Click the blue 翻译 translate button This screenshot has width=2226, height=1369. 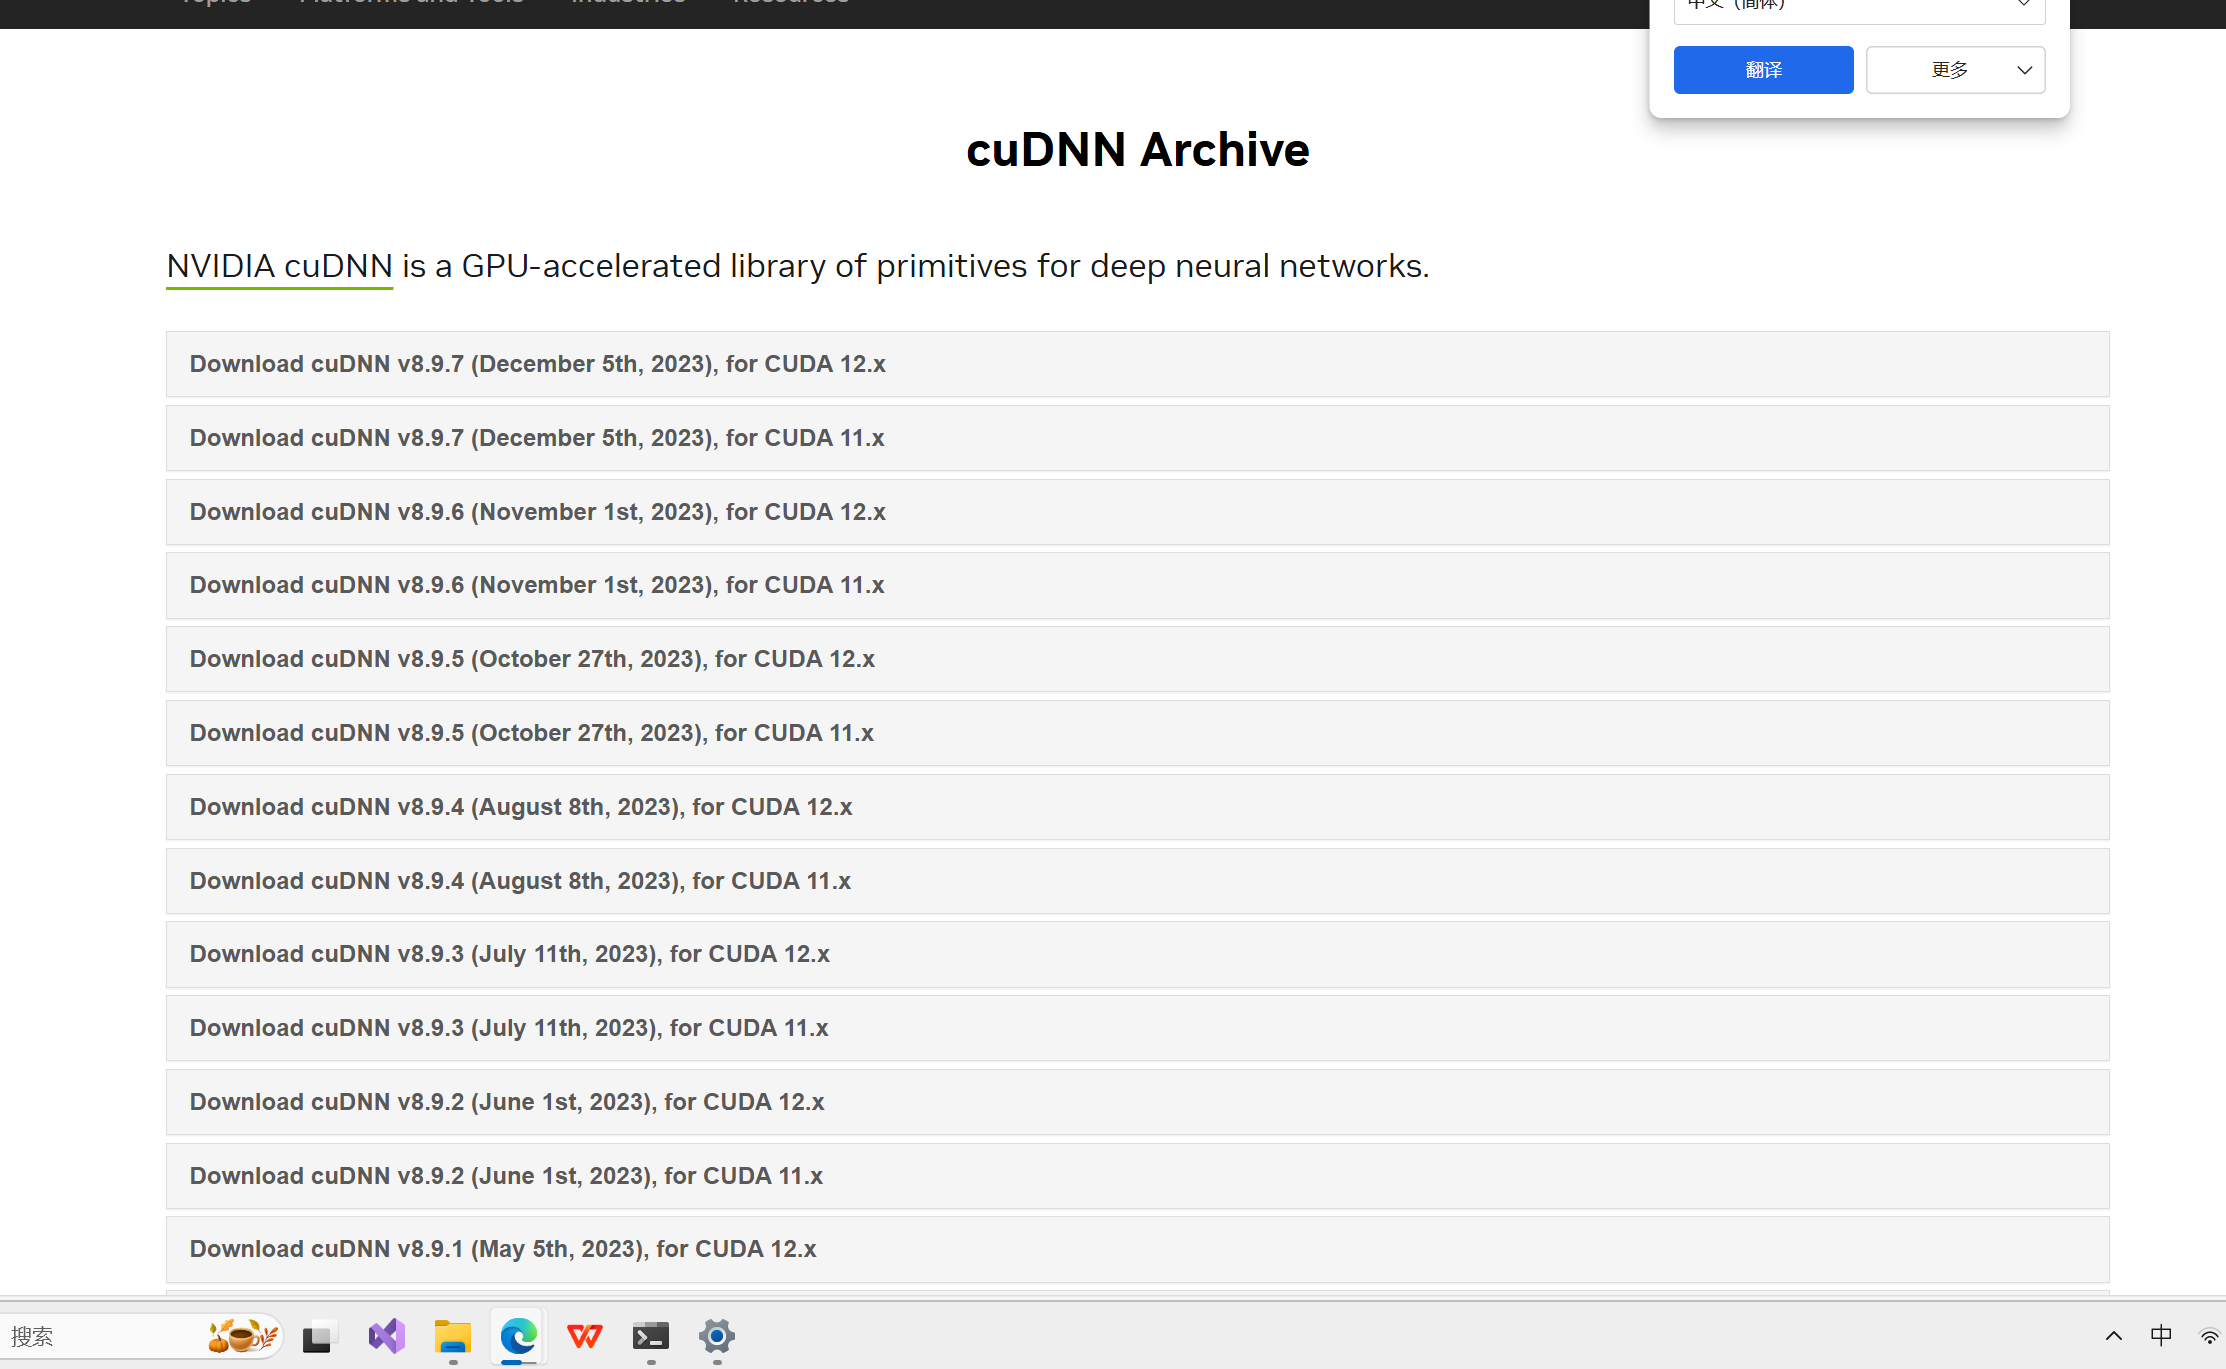(1763, 70)
